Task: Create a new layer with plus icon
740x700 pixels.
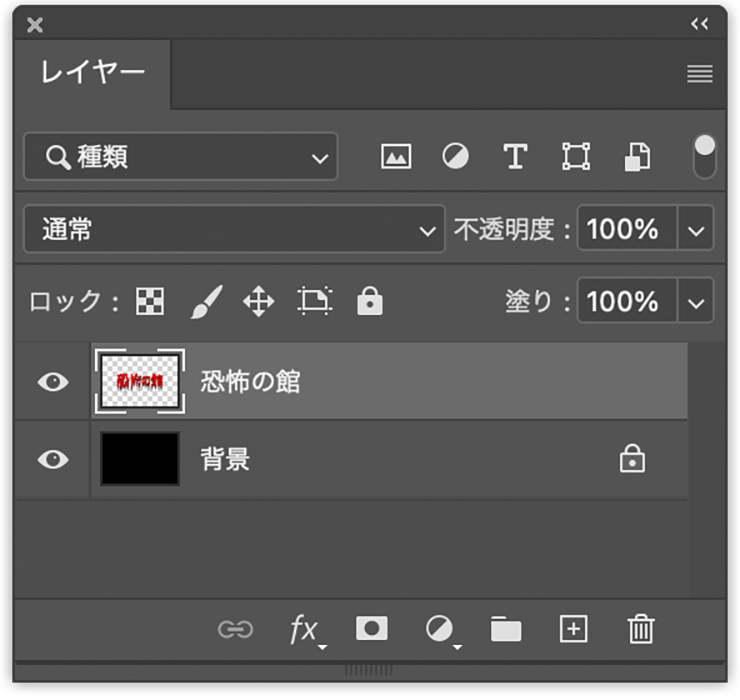Action: (x=573, y=628)
